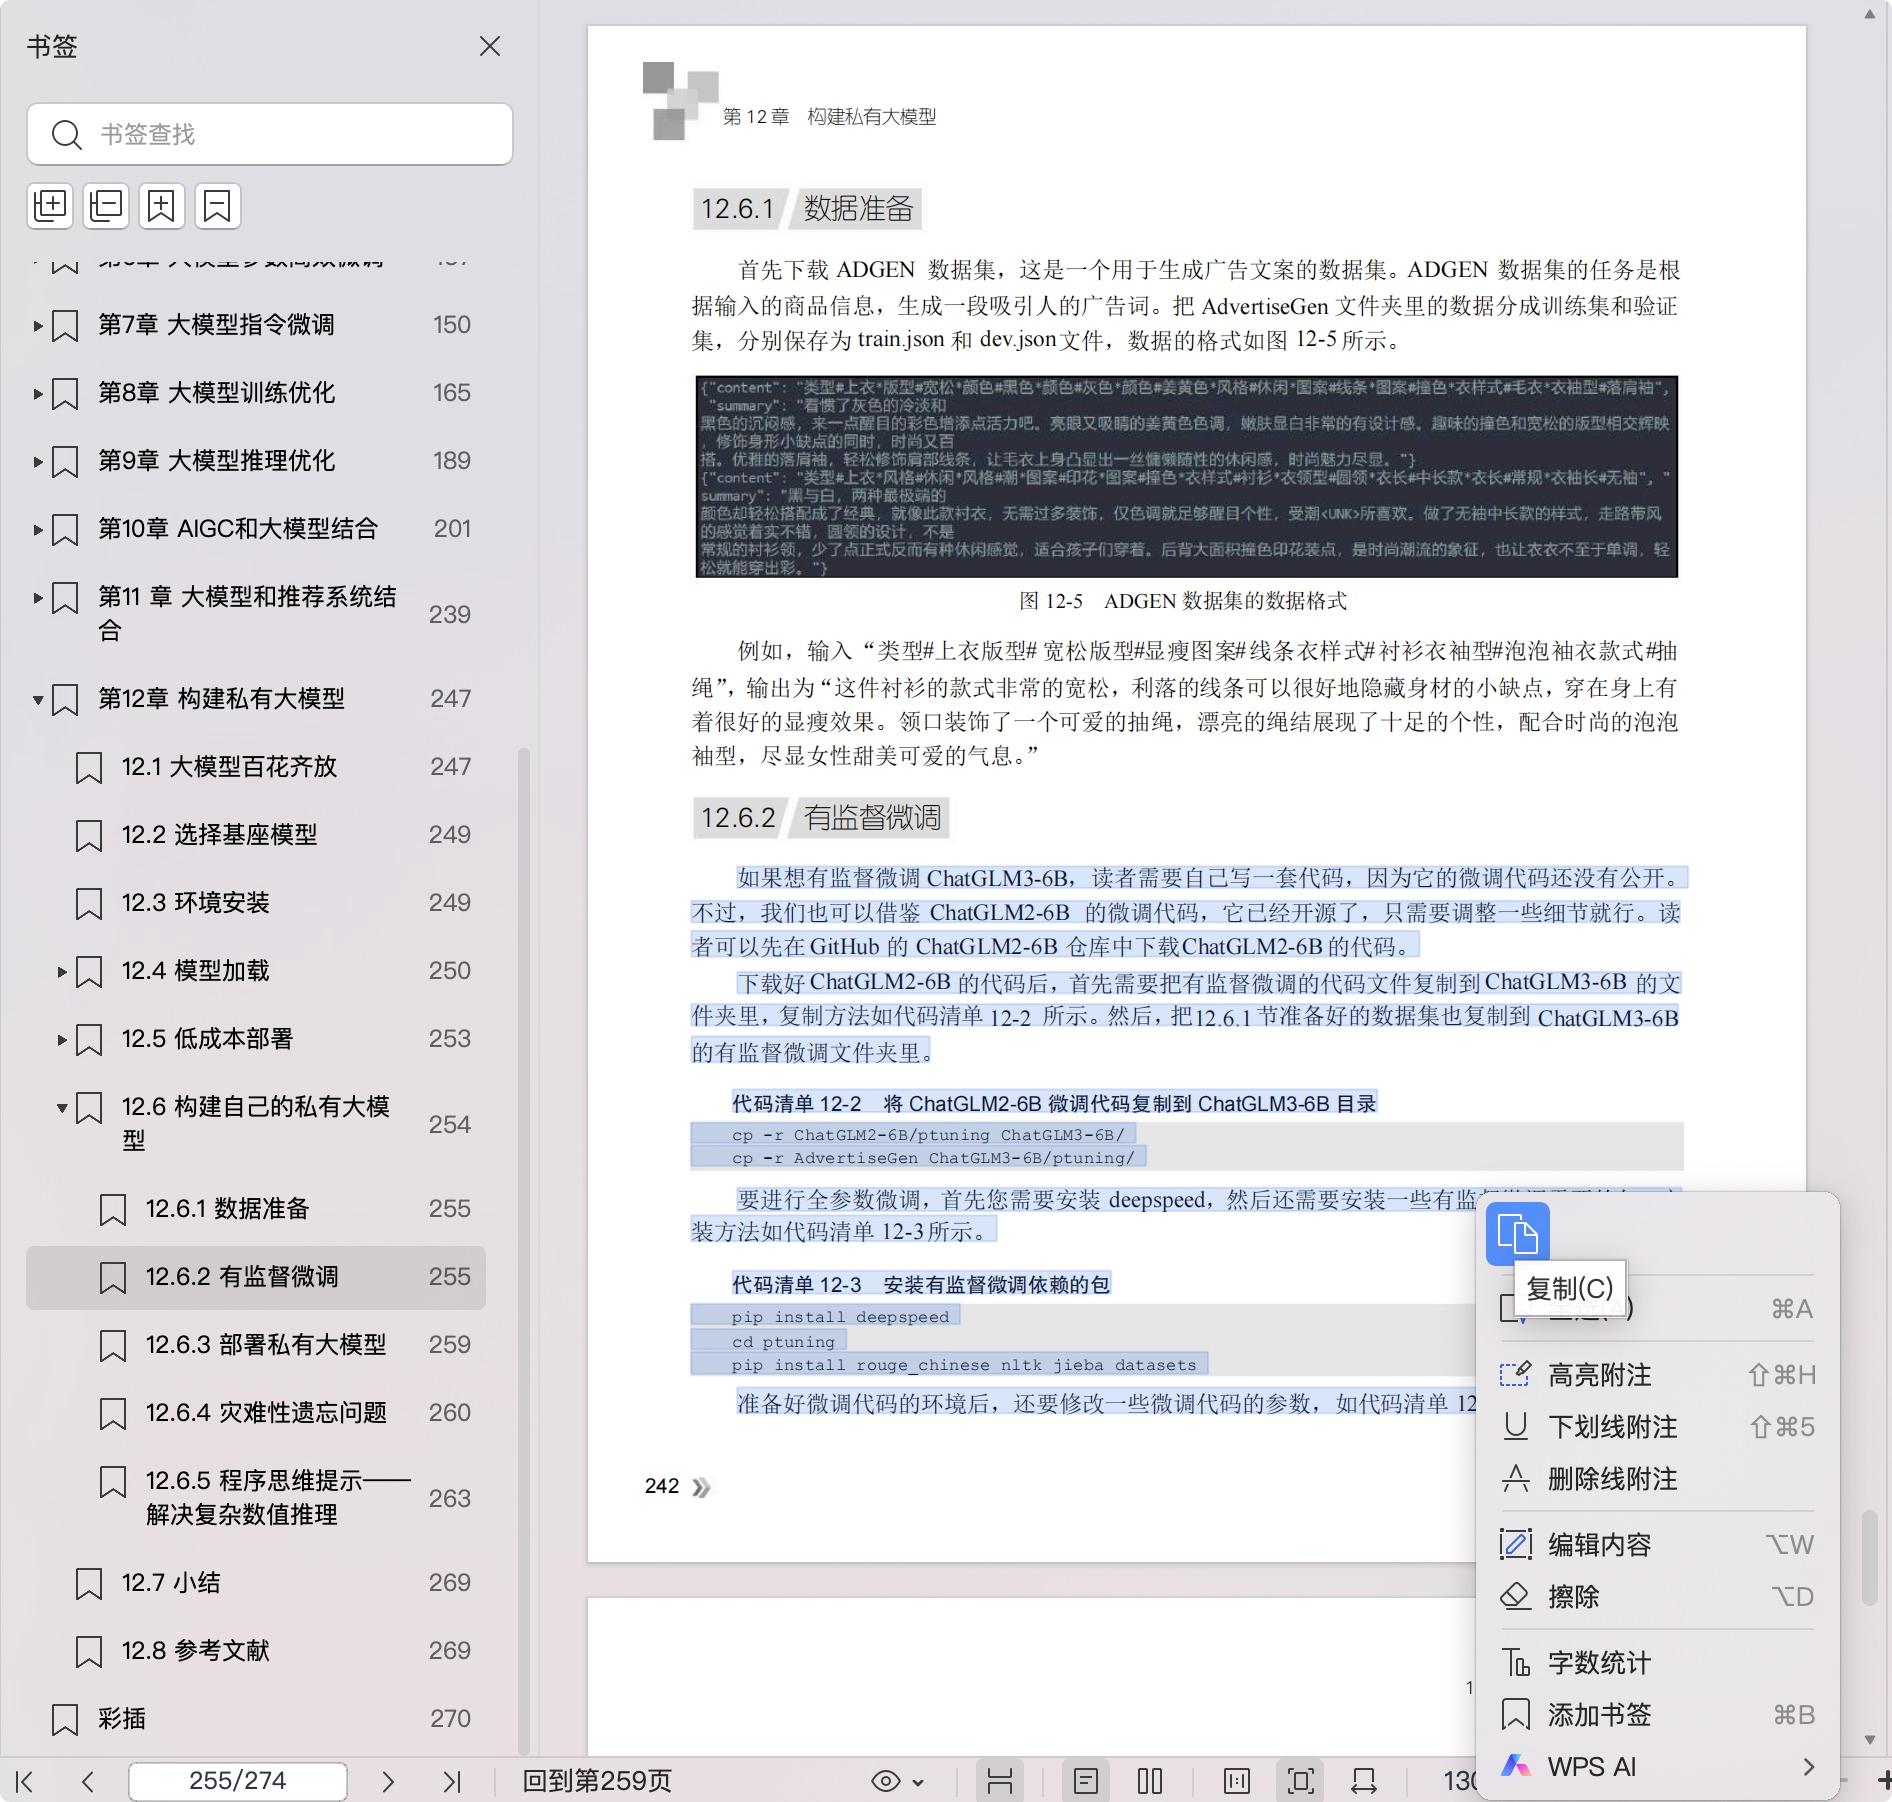Click the blue copy icon in context menu
Image resolution: width=1892 pixels, height=1802 pixels.
pos(1517,1234)
